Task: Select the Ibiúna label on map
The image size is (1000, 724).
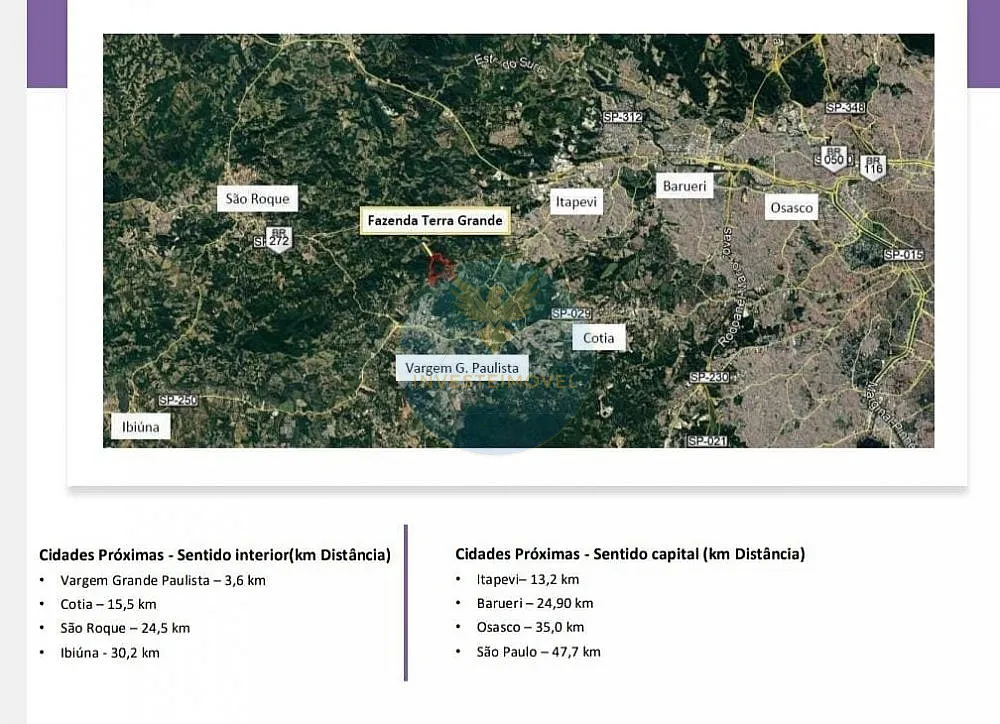Action: [140, 427]
